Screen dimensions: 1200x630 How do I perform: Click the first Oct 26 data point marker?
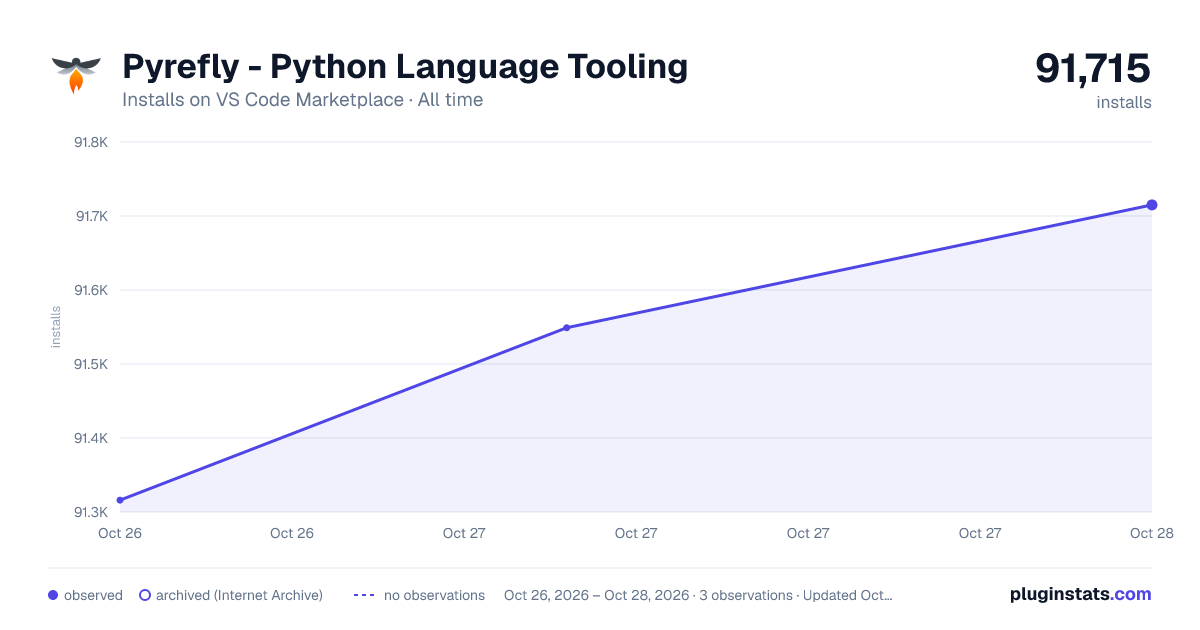pyautogui.click(x=120, y=500)
